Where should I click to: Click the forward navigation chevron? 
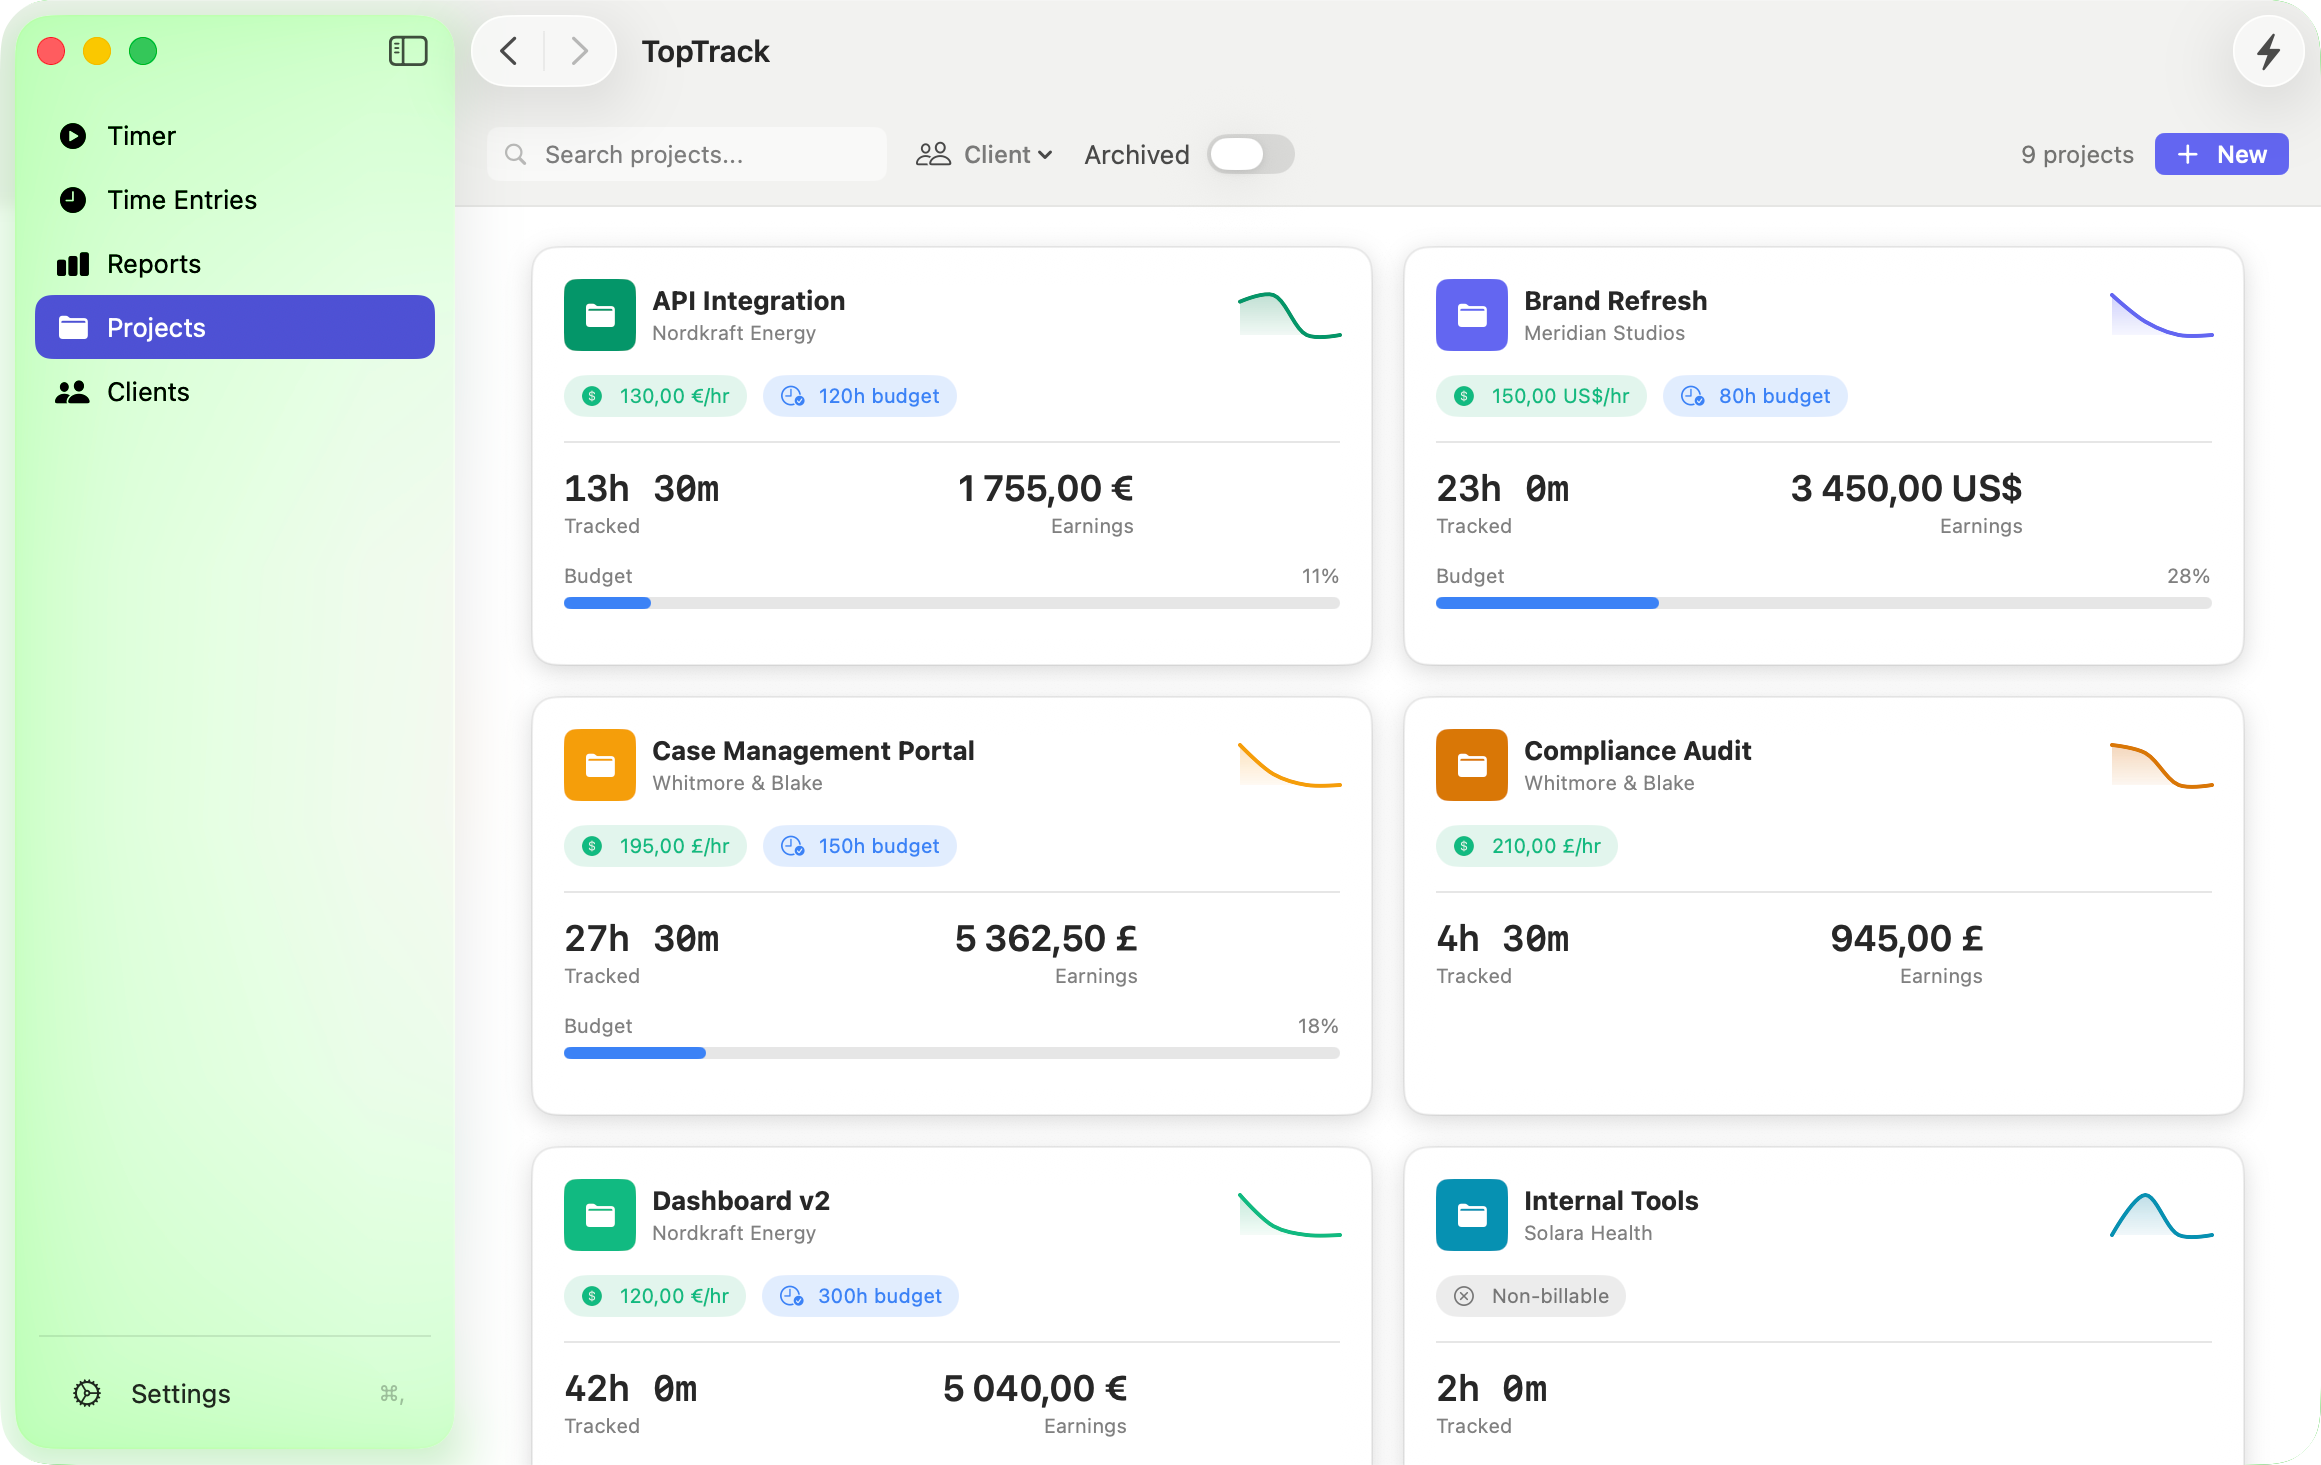tap(580, 51)
